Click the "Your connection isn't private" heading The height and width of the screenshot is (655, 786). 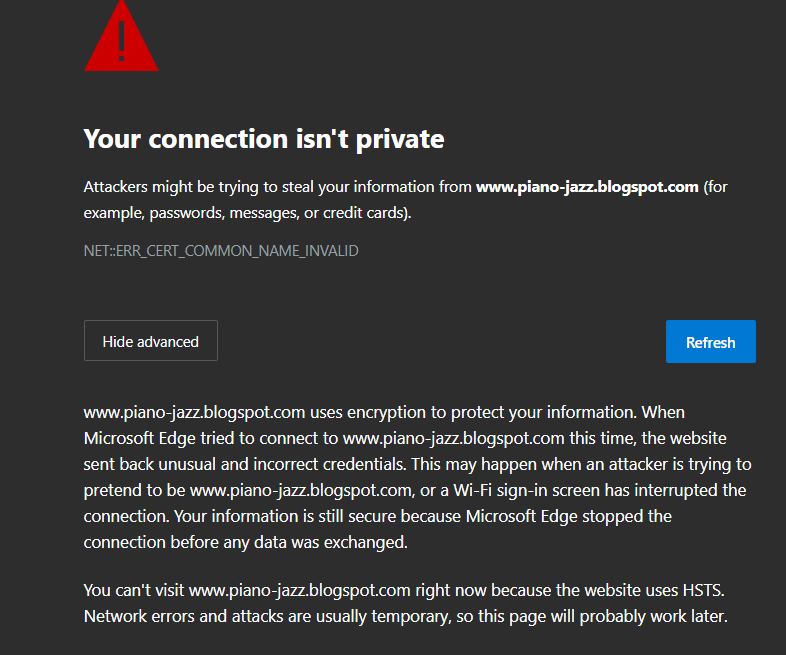click(264, 138)
